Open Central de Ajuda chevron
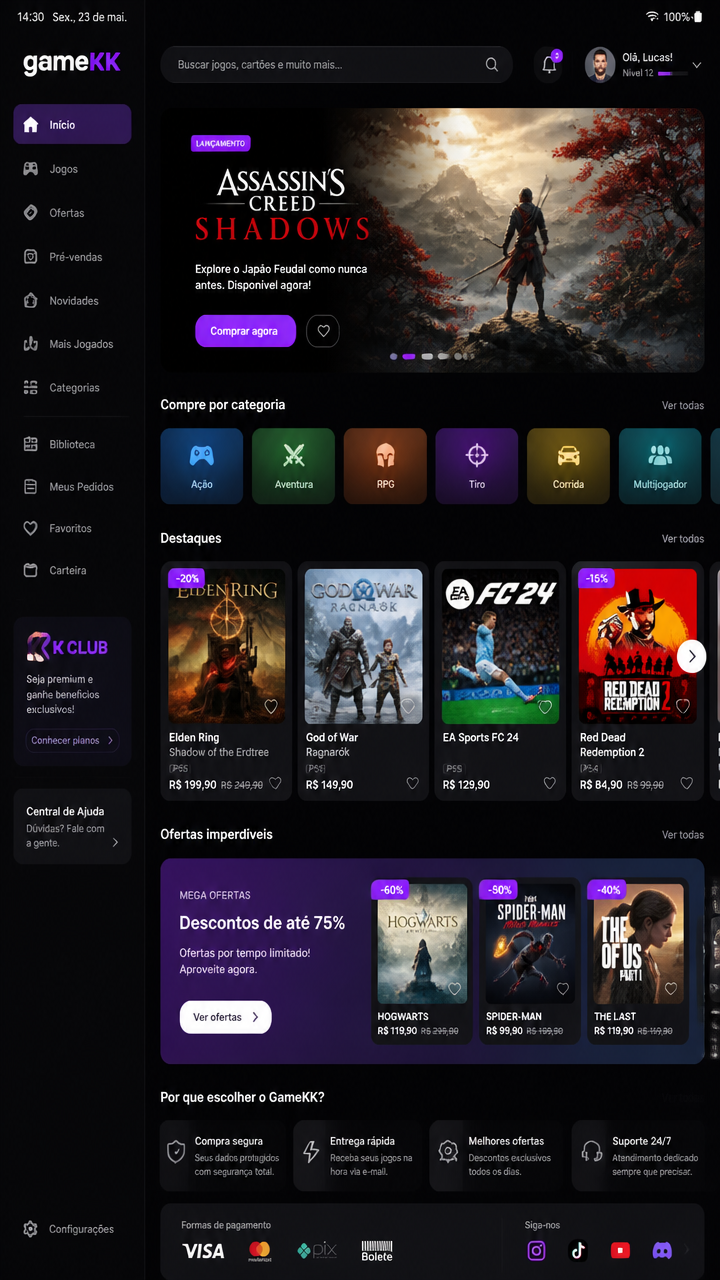Image resolution: width=720 pixels, height=1280 pixels. pyautogui.click(x=115, y=843)
